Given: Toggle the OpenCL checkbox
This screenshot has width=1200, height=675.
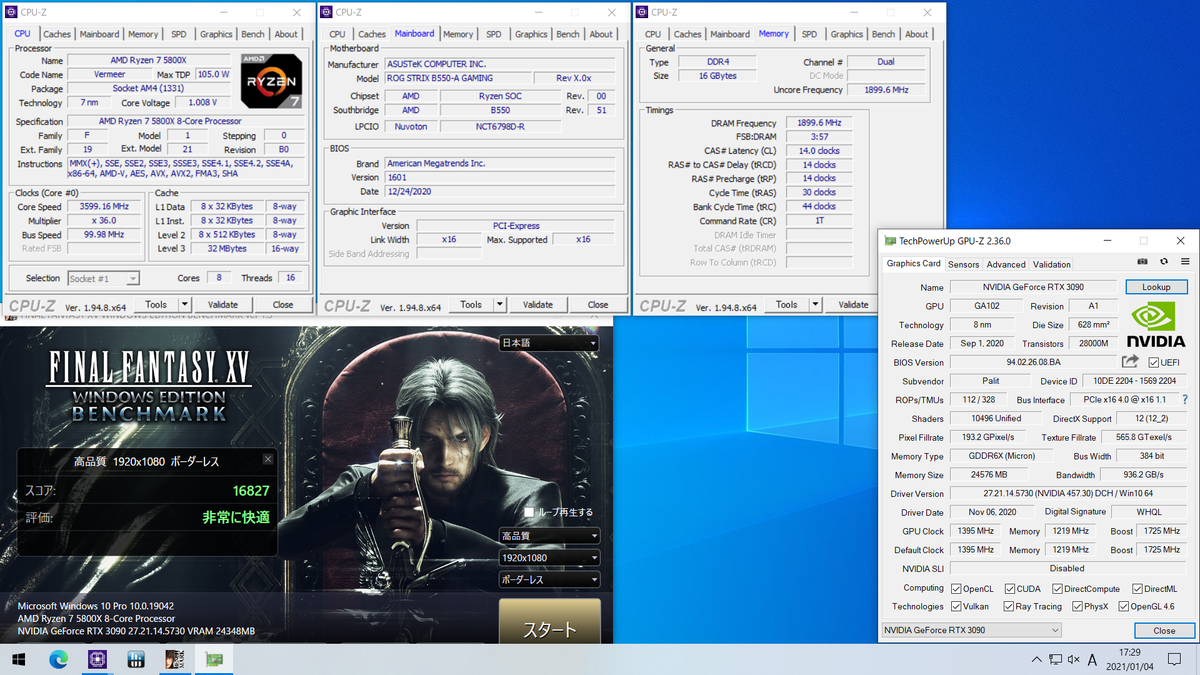Looking at the screenshot, I should coord(956,589).
